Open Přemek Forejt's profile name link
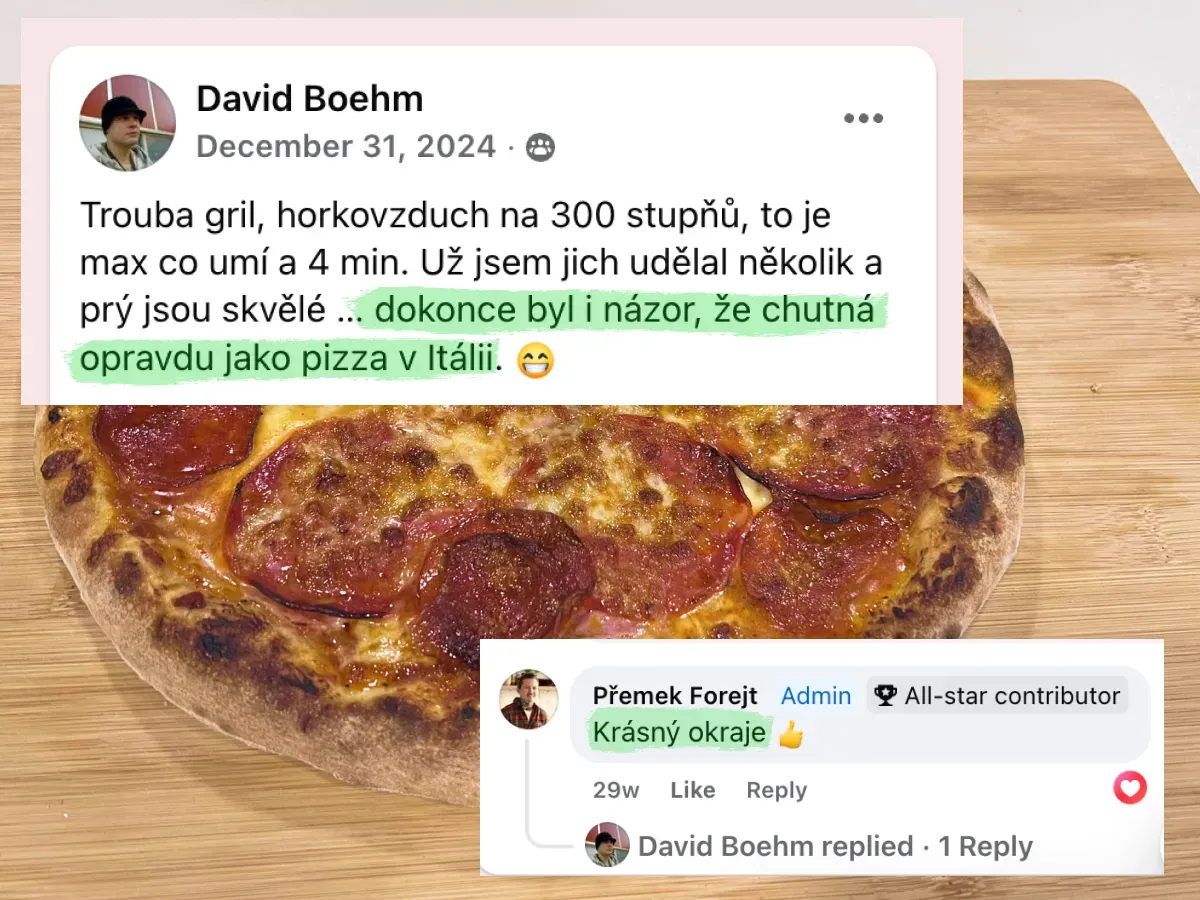 (x=675, y=696)
